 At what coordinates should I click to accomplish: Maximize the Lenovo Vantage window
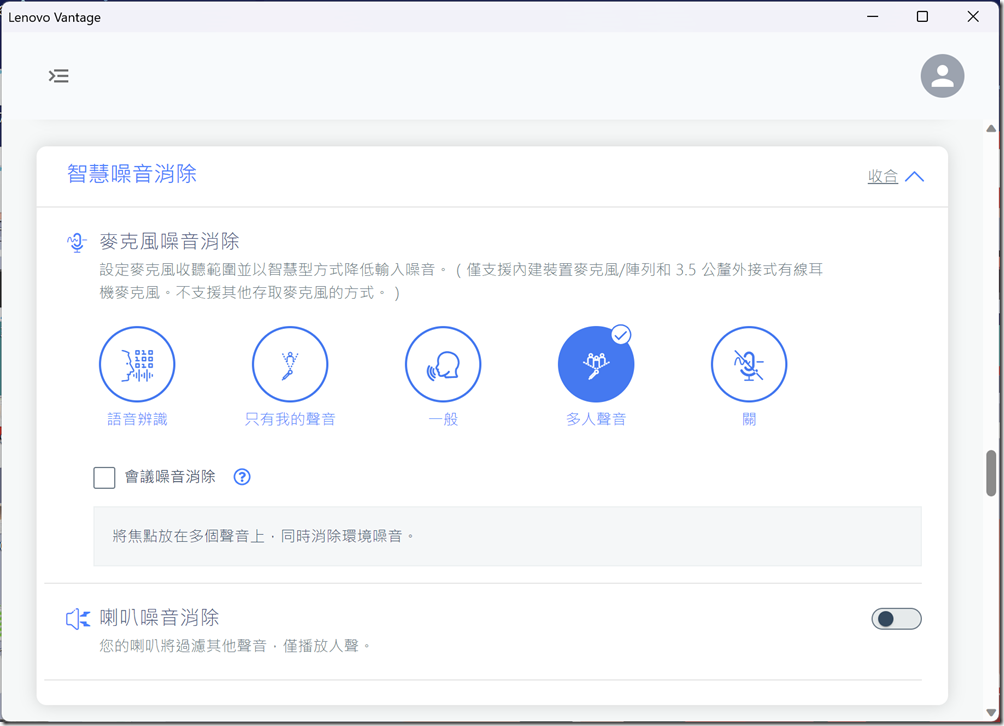point(922,17)
